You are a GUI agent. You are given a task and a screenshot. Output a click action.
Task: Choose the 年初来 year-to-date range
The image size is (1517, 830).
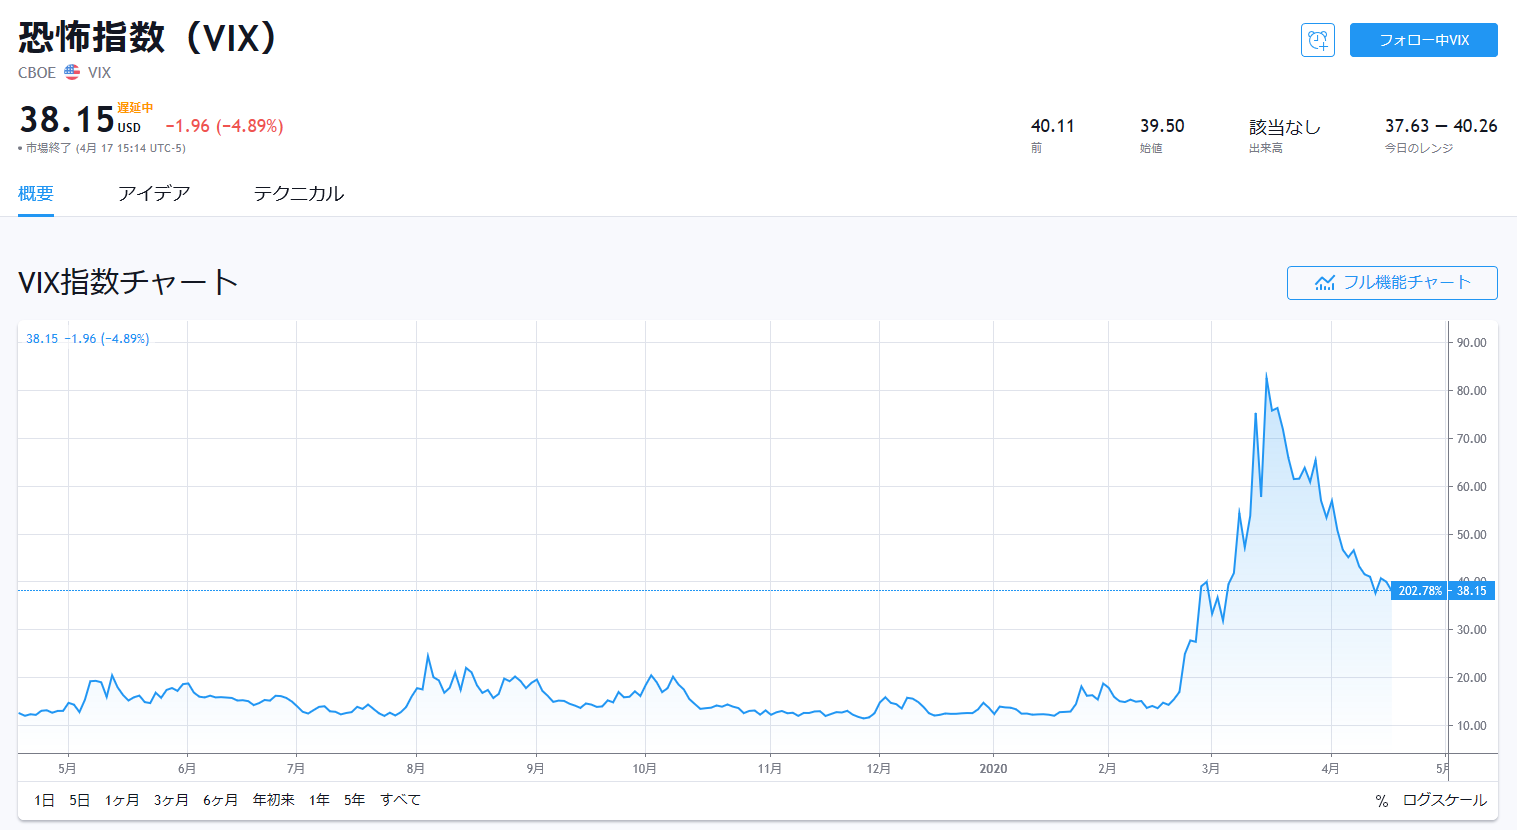point(273,800)
